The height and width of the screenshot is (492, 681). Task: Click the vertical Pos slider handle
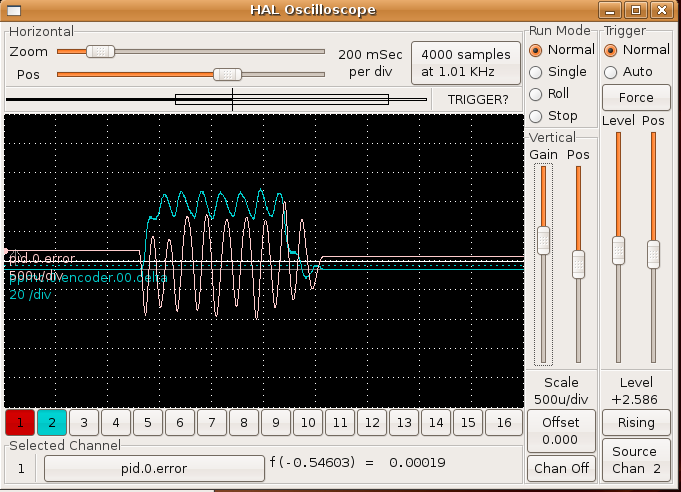click(x=578, y=264)
